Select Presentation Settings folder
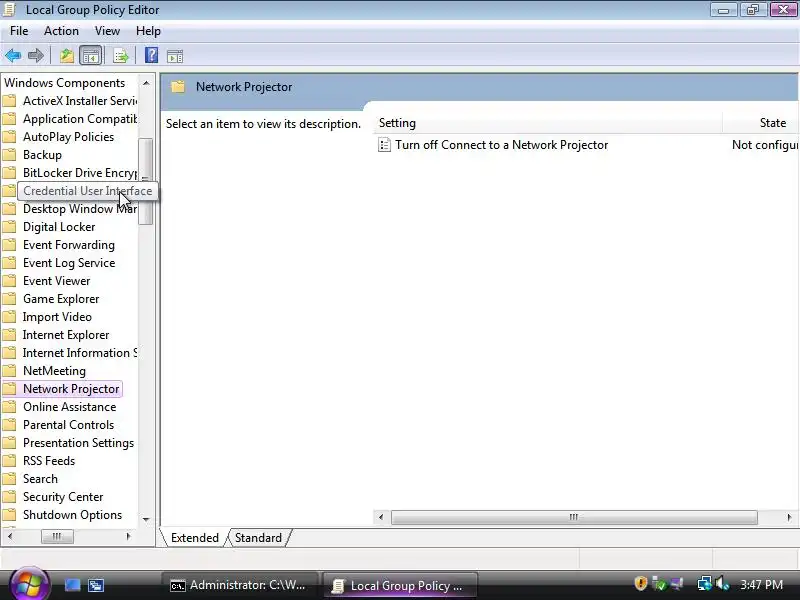Viewport: 800px width, 600px height. click(79, 443)
